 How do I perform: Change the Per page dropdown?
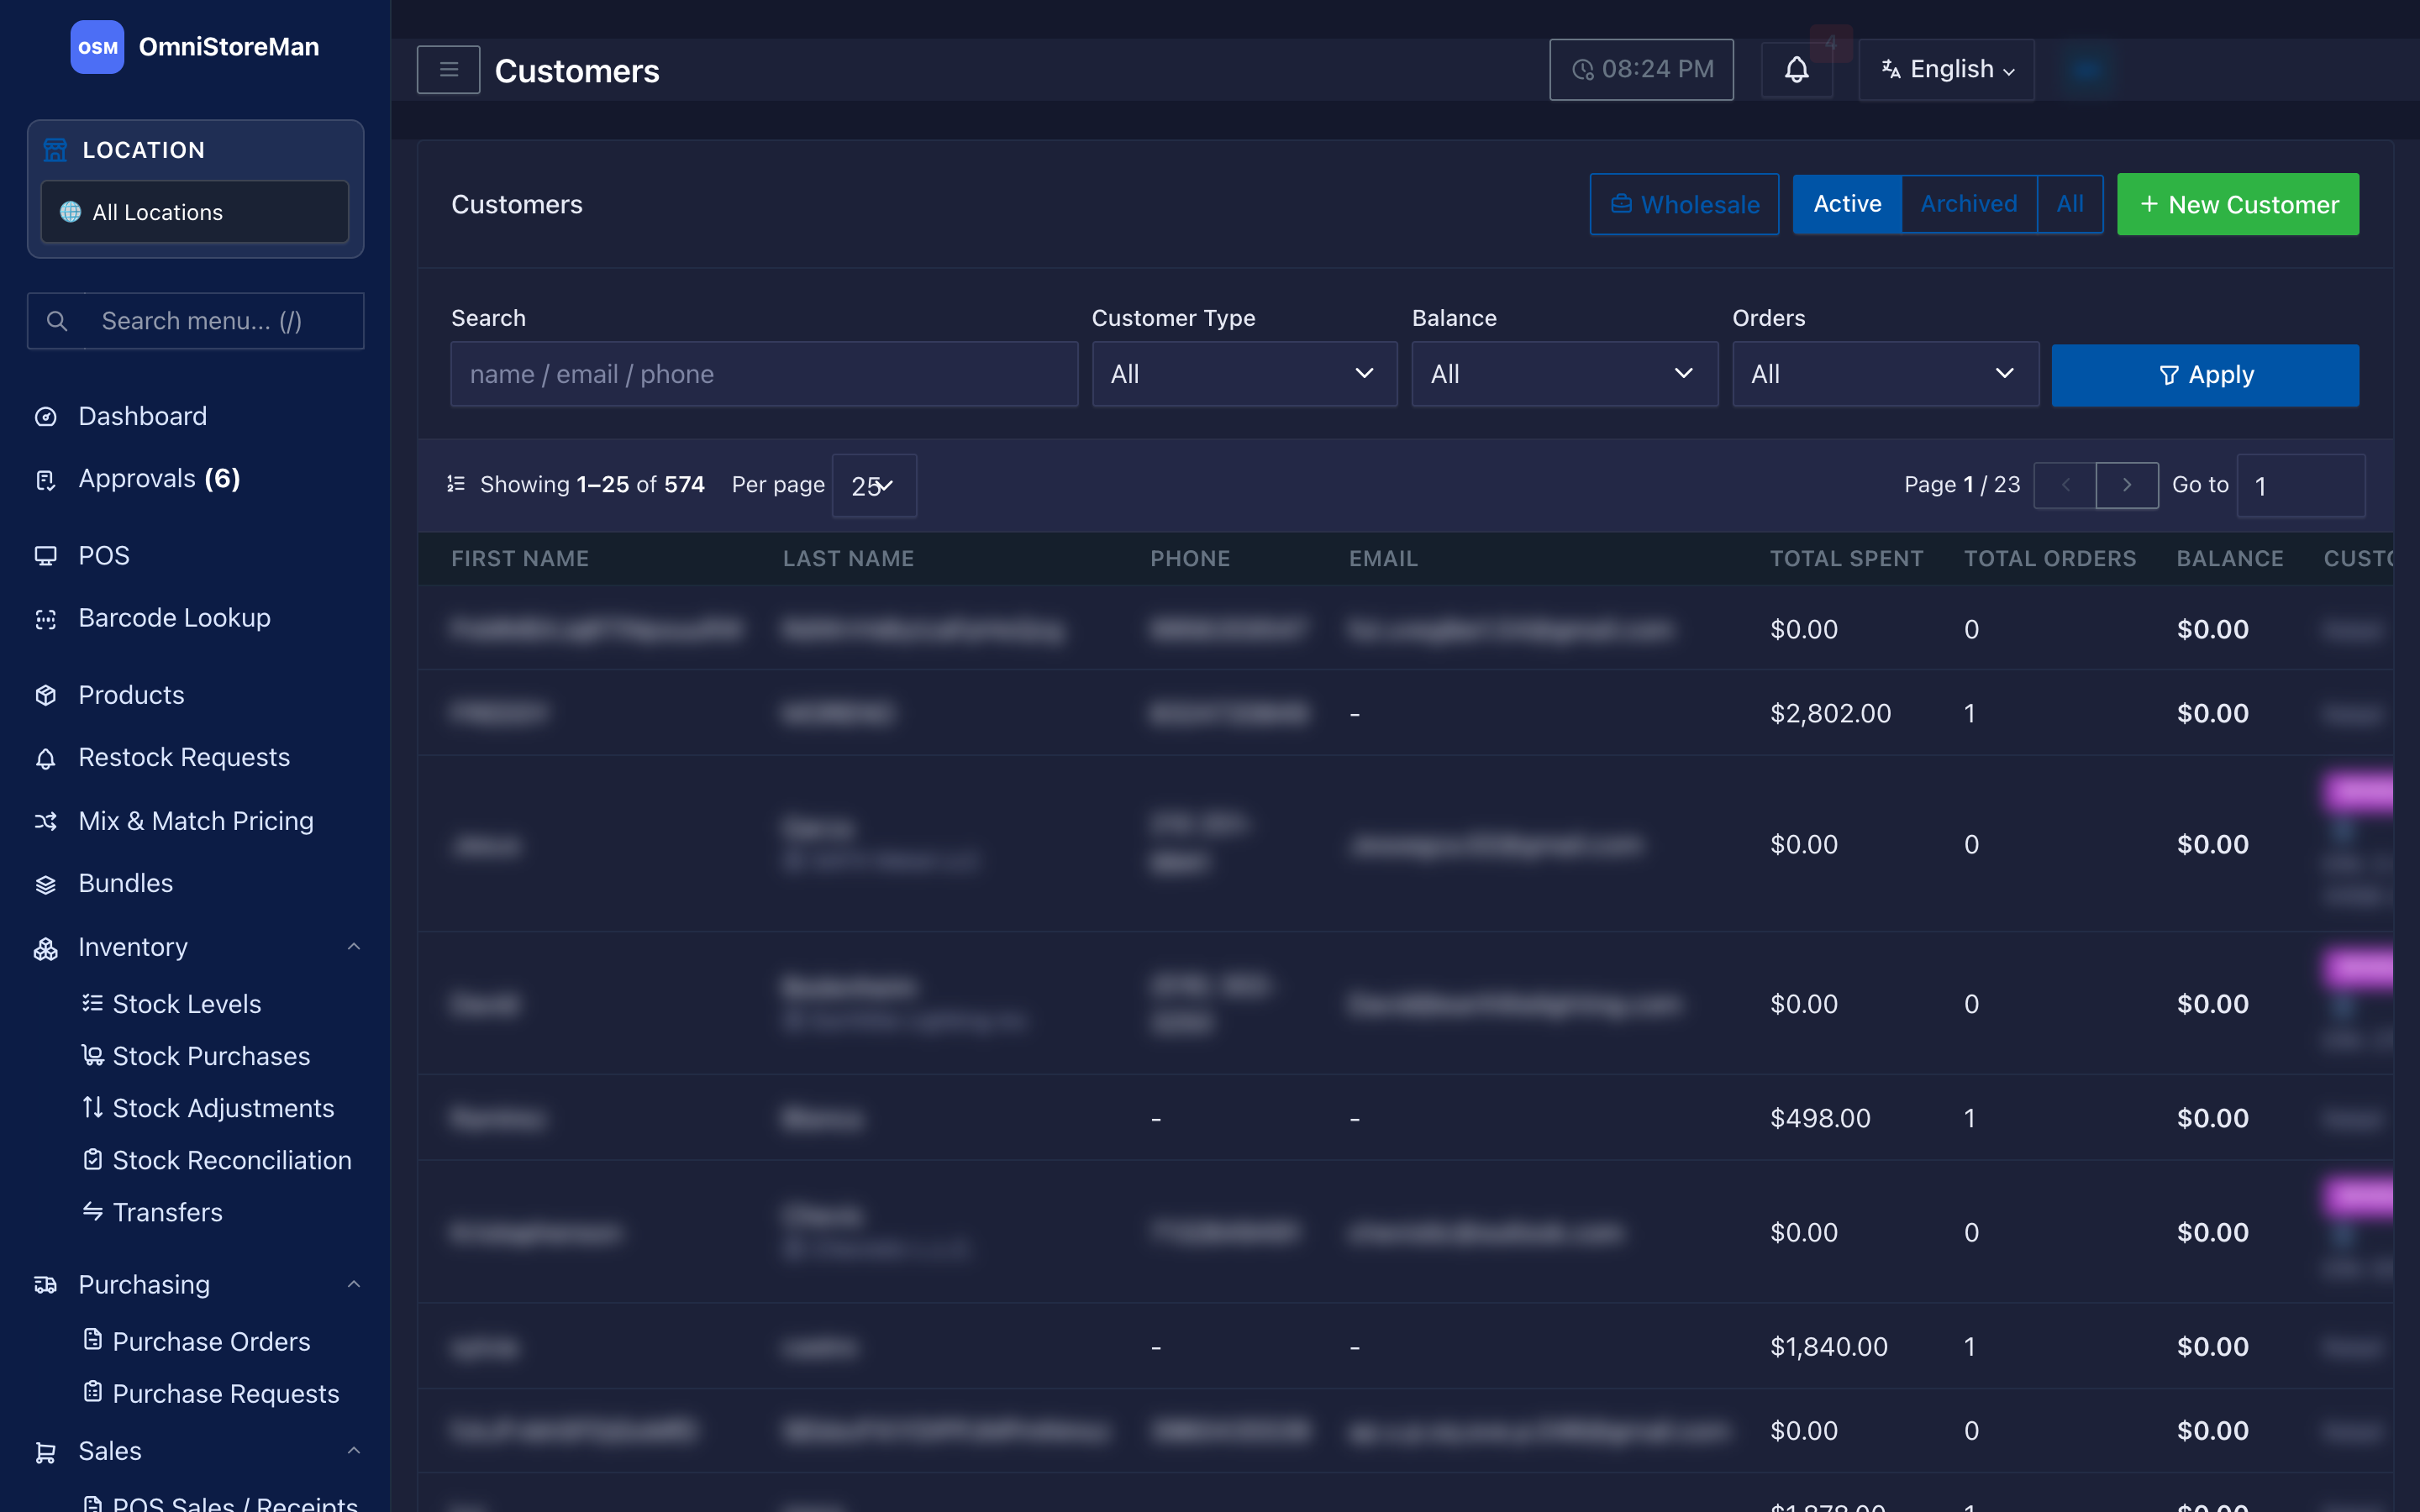point(874,486)
